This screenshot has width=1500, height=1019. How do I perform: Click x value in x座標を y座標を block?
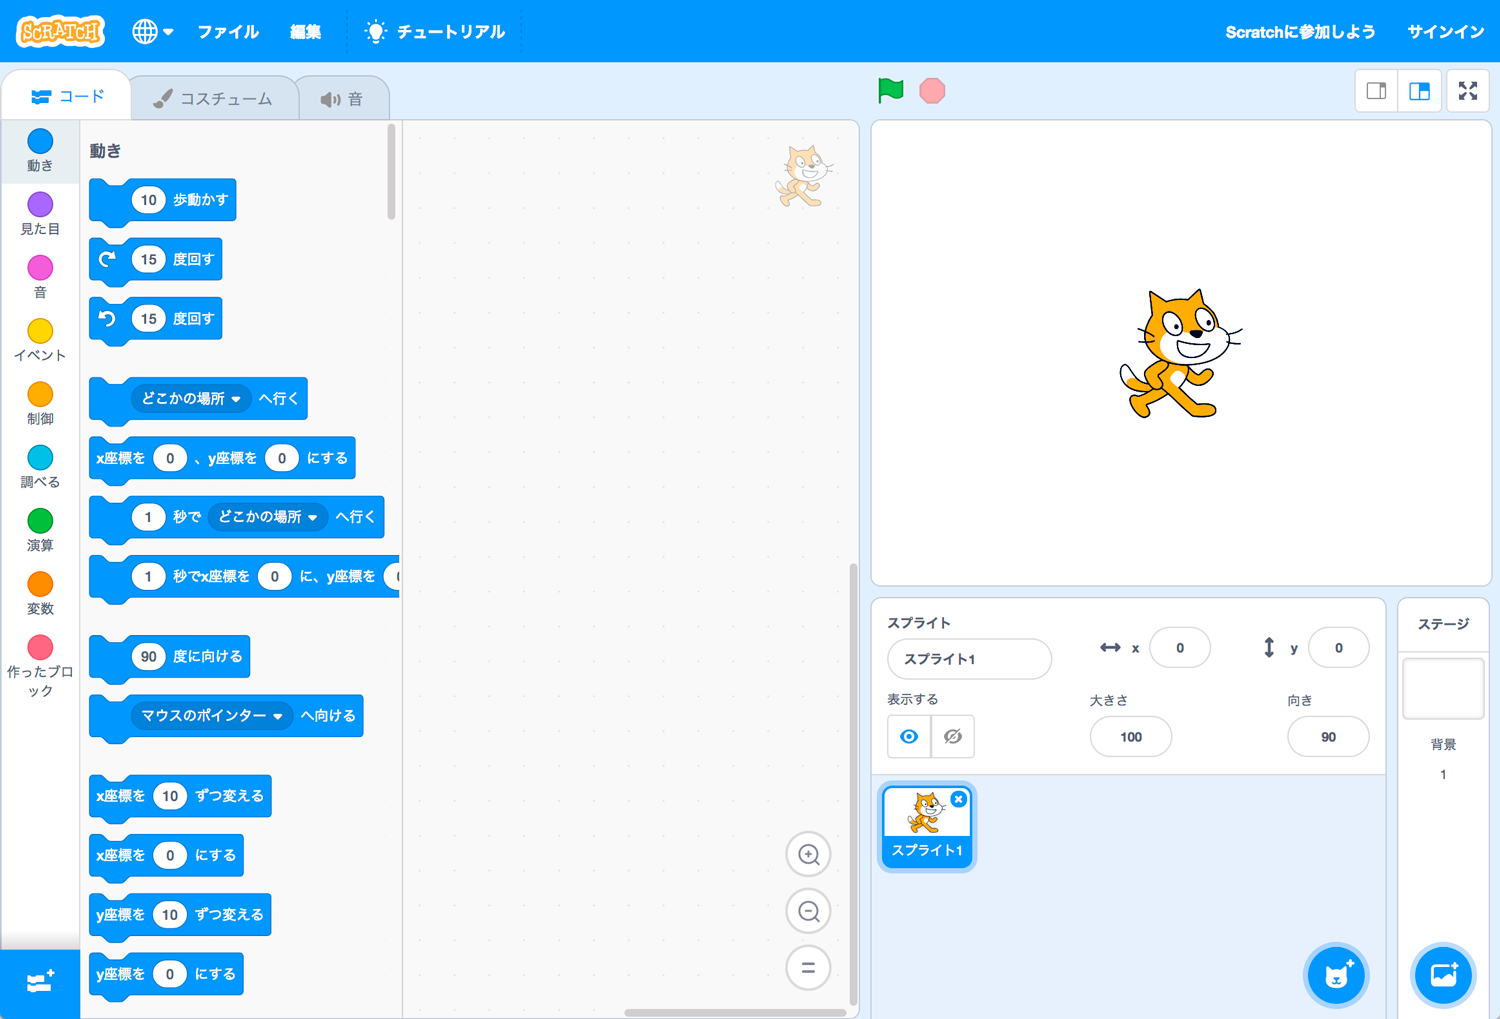(170, 458)
